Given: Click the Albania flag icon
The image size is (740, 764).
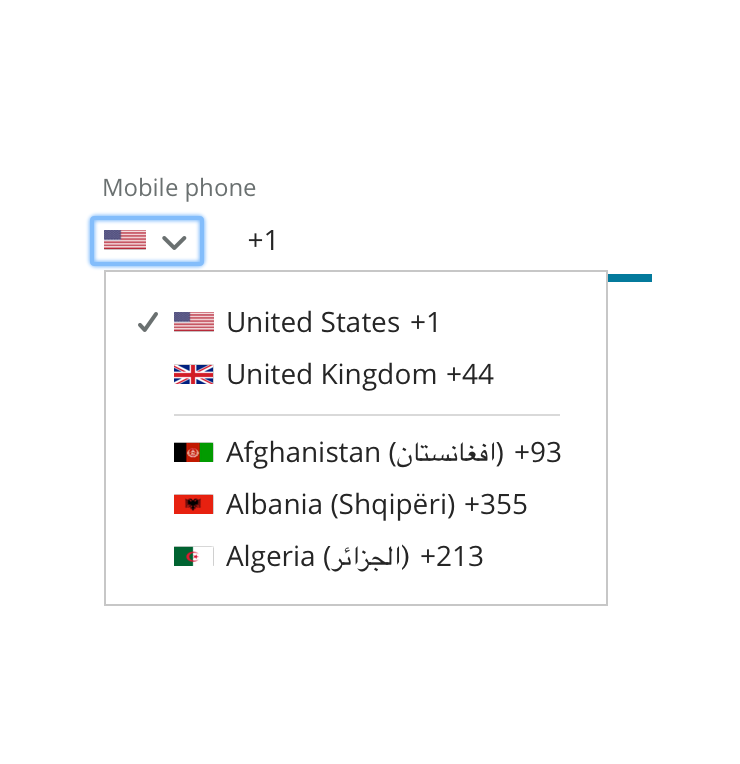Looking at the screenshot, I should click(x=194, y=504).
